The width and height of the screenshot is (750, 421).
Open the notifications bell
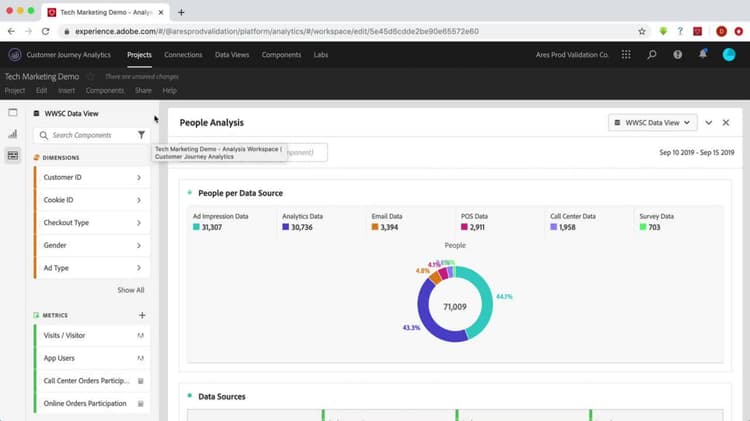tap(703, 54)
